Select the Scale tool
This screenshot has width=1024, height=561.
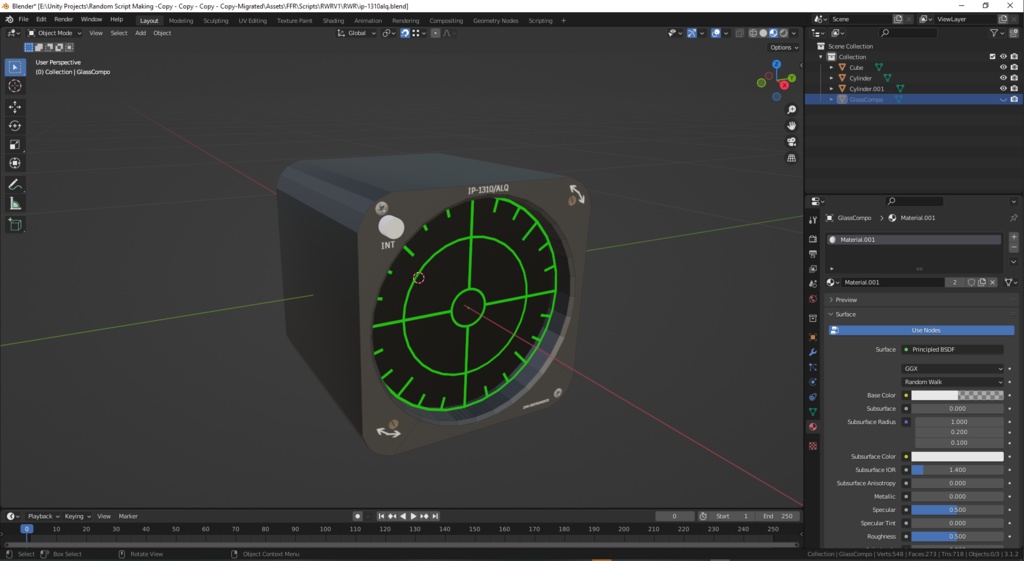[x=15, y=145]
